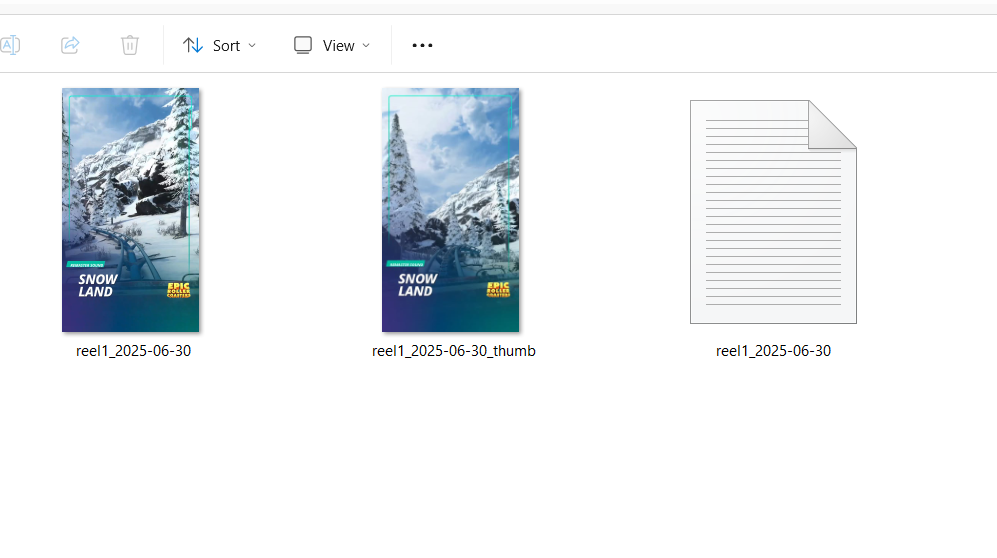Click the Share icon in the toolbar
997x558 pixels.
click(70, 45)
